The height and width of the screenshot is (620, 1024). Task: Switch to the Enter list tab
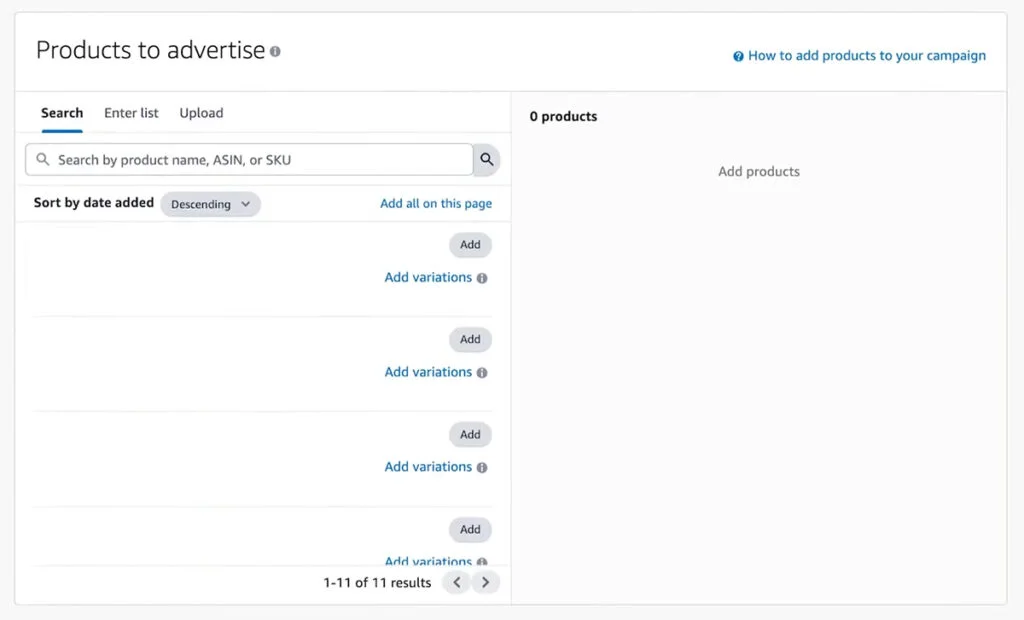tap(130, 113)
